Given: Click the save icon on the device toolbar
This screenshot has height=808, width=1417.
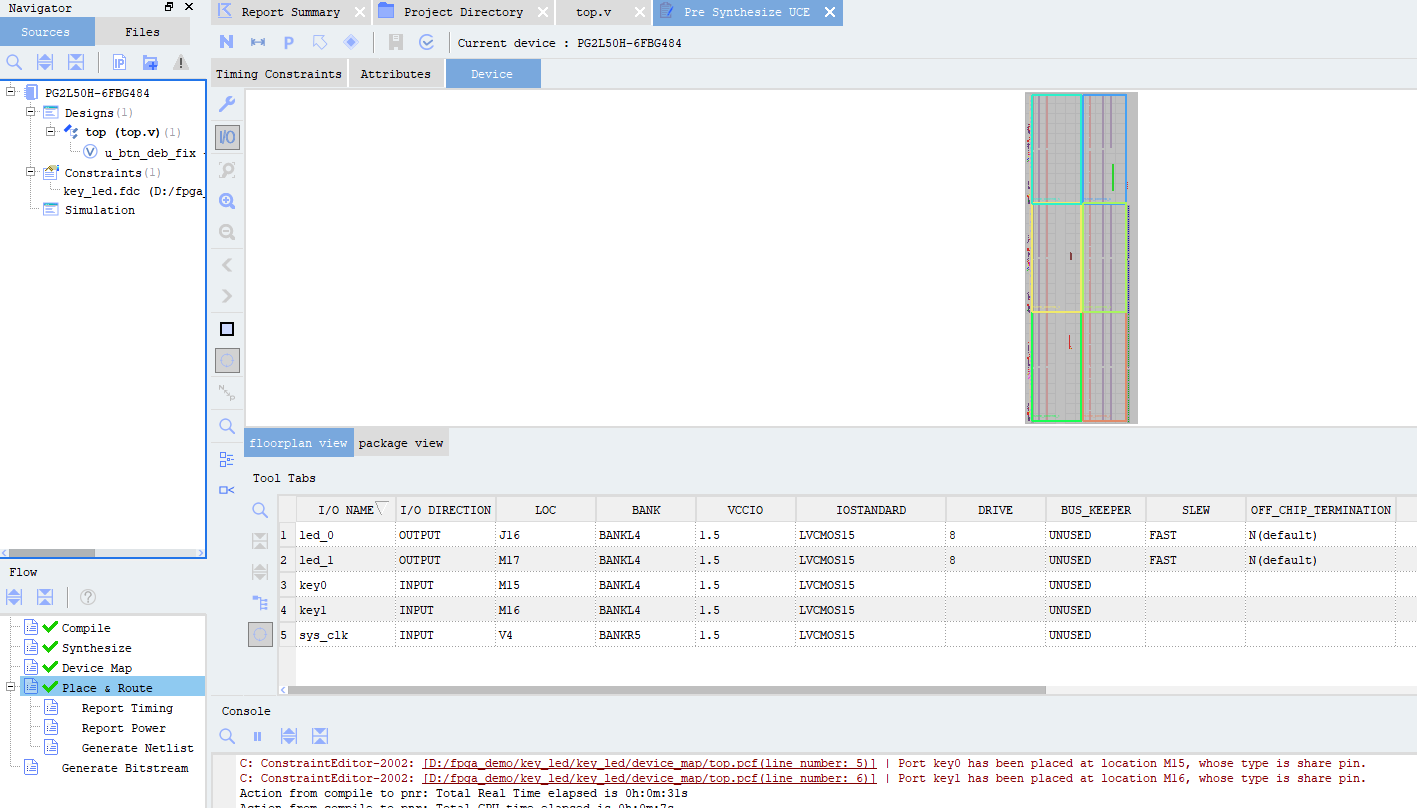Looking at the screenshot, I should (x=395, y=41).
